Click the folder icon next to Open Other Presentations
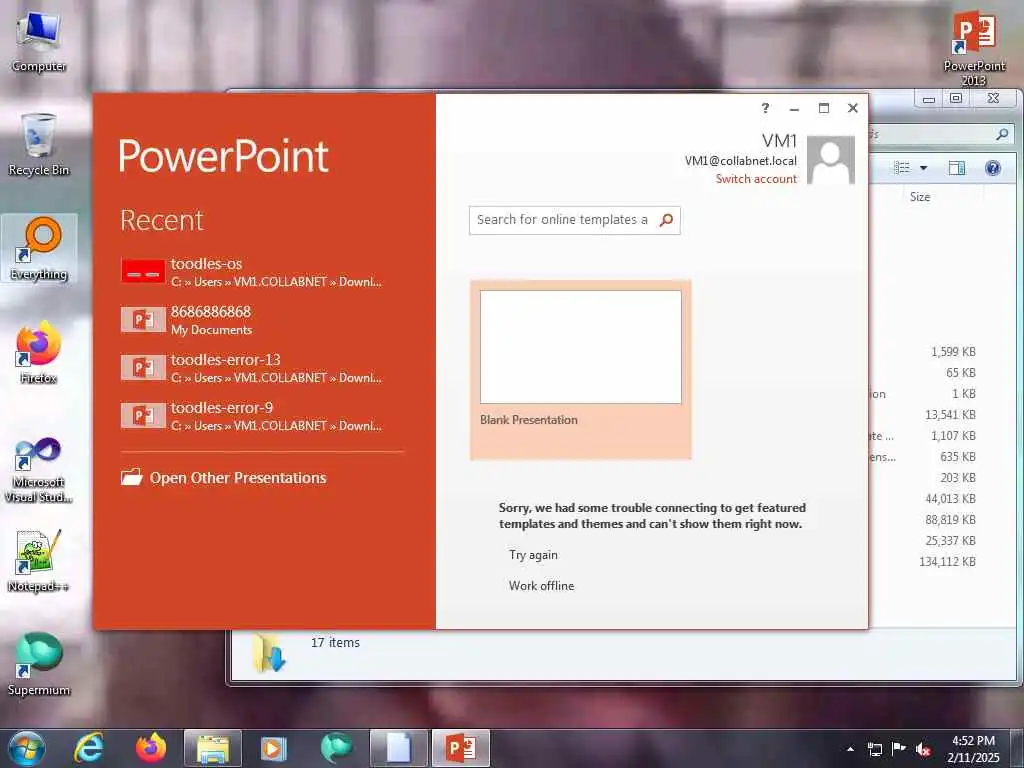Image resolution: width=1024 pixels, height=768 pixels. pos(131,477)
